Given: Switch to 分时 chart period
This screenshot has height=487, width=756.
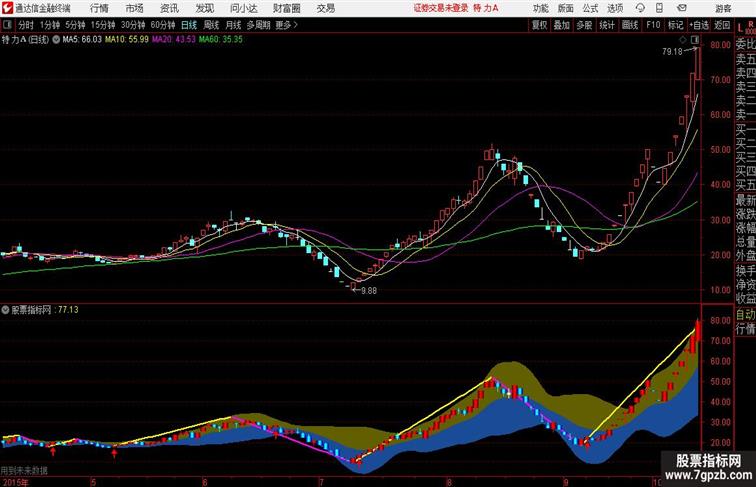Looking at the screenshot, I should pyautogui.click(x=26, y=25).
